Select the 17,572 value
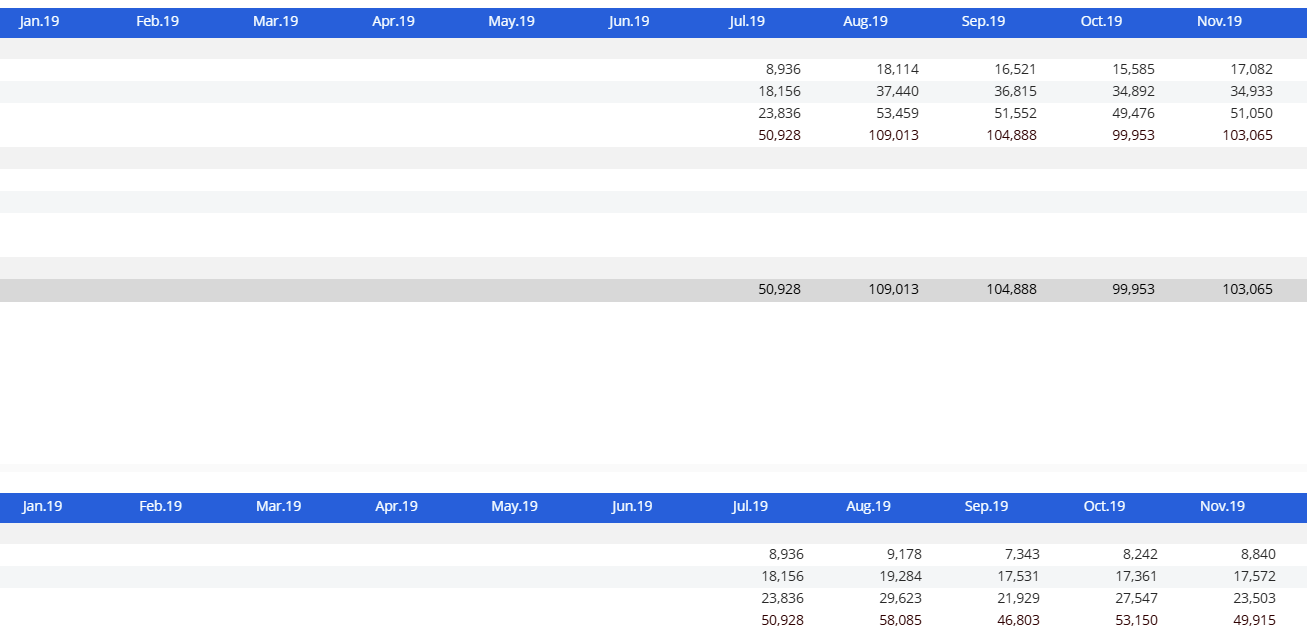The width and height of the screenshot is (1307, 631). (1254, 576)
